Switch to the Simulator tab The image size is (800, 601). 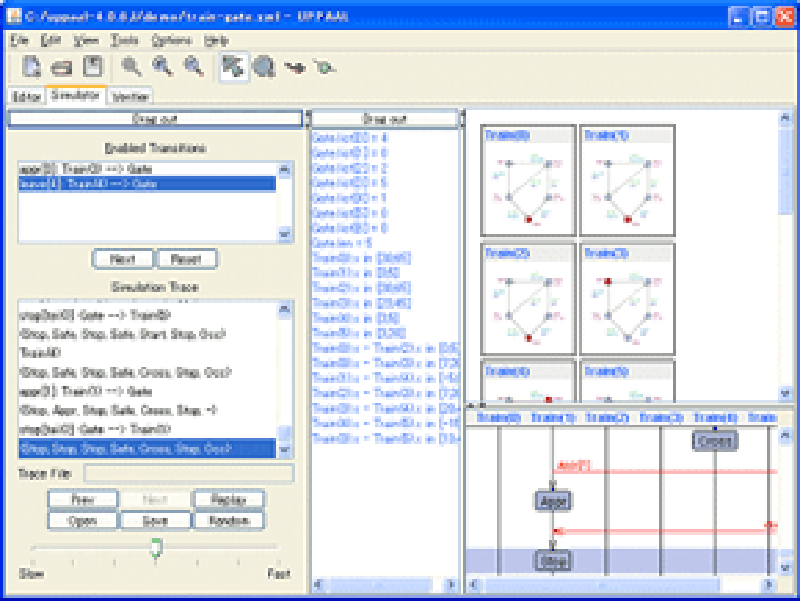pyautogui.click(x=76, y=95)
